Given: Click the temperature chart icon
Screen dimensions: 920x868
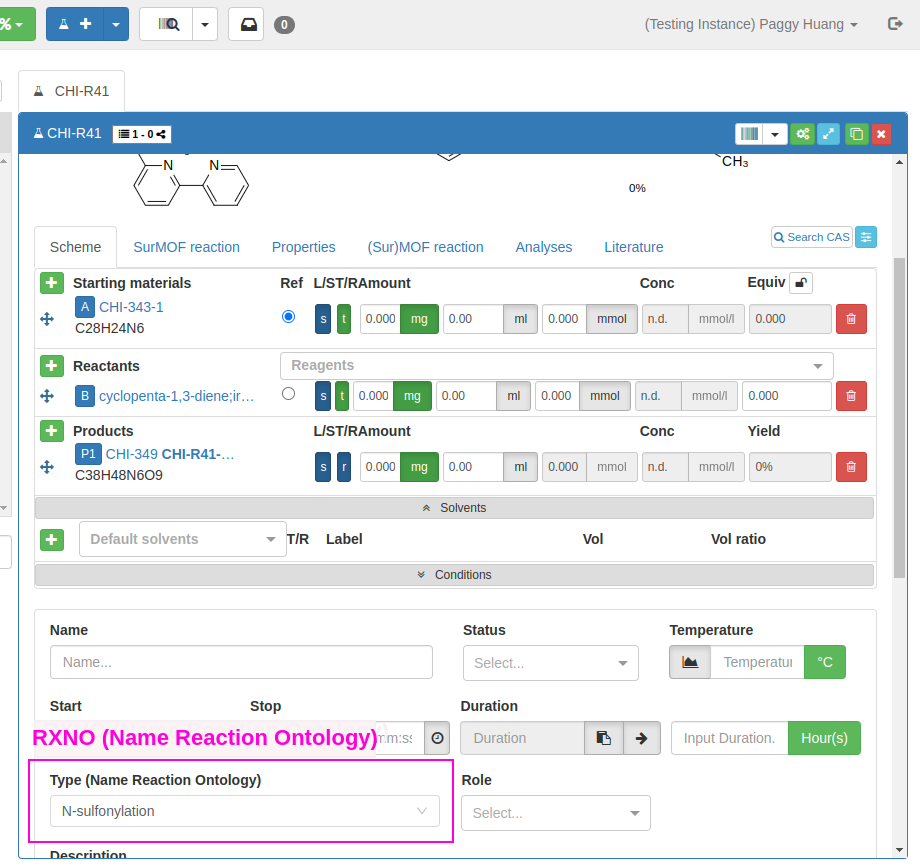Looking at the screenshot, I should click(x=690, y=662).
